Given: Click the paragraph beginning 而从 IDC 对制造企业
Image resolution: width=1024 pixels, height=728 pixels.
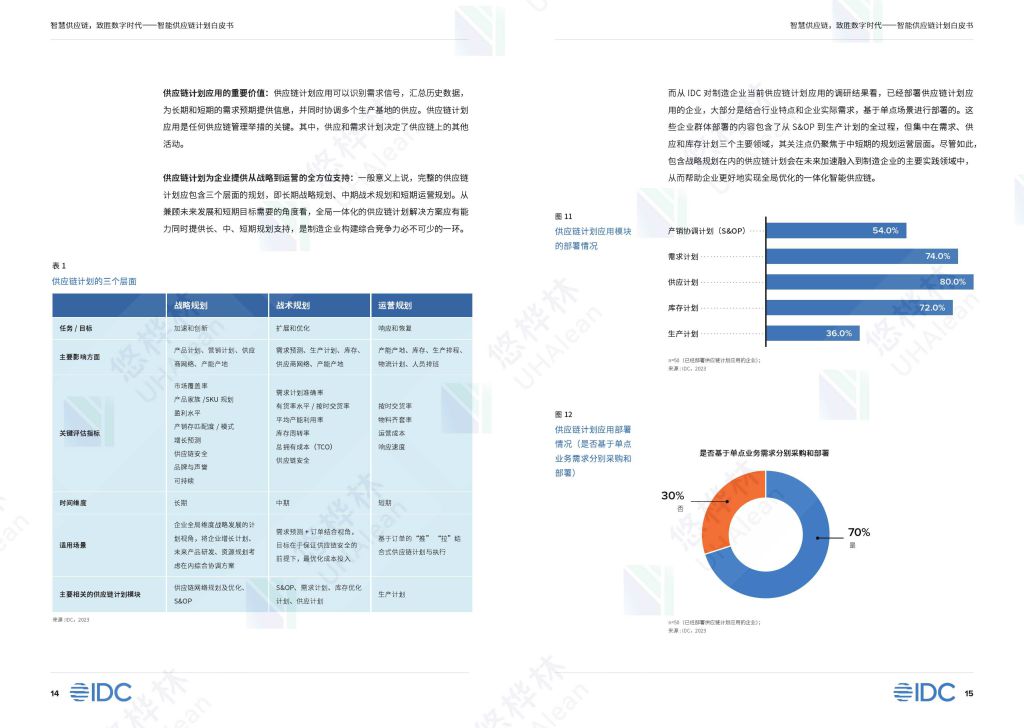Looking at the screenshot, I should pos(822,136).
